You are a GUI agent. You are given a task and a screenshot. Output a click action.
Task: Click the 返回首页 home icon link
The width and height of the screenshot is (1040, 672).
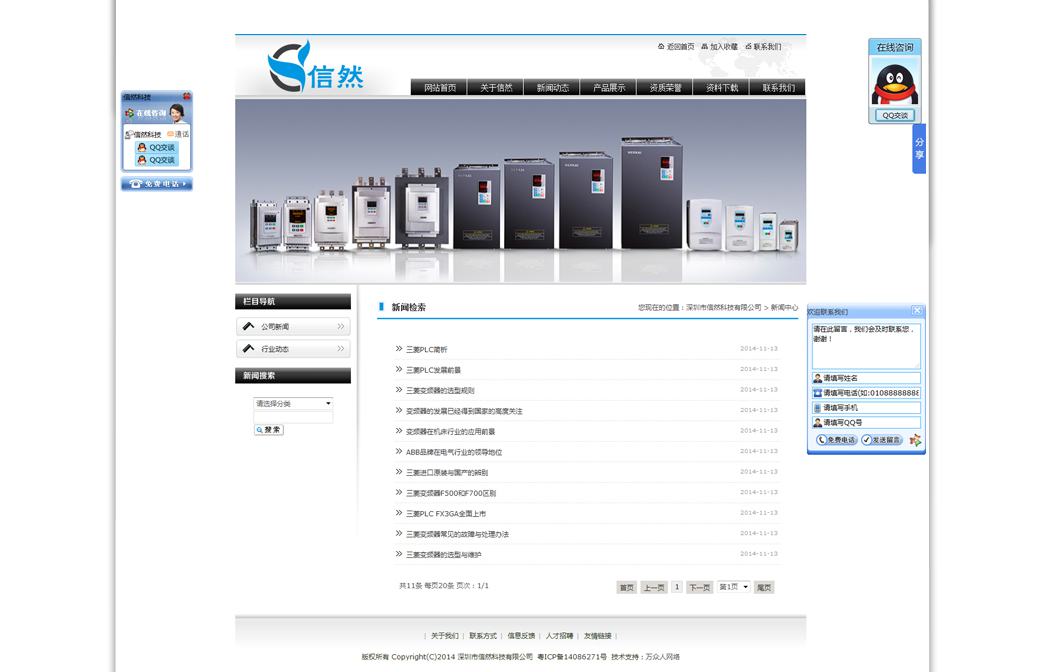click(x=676, y=47)
